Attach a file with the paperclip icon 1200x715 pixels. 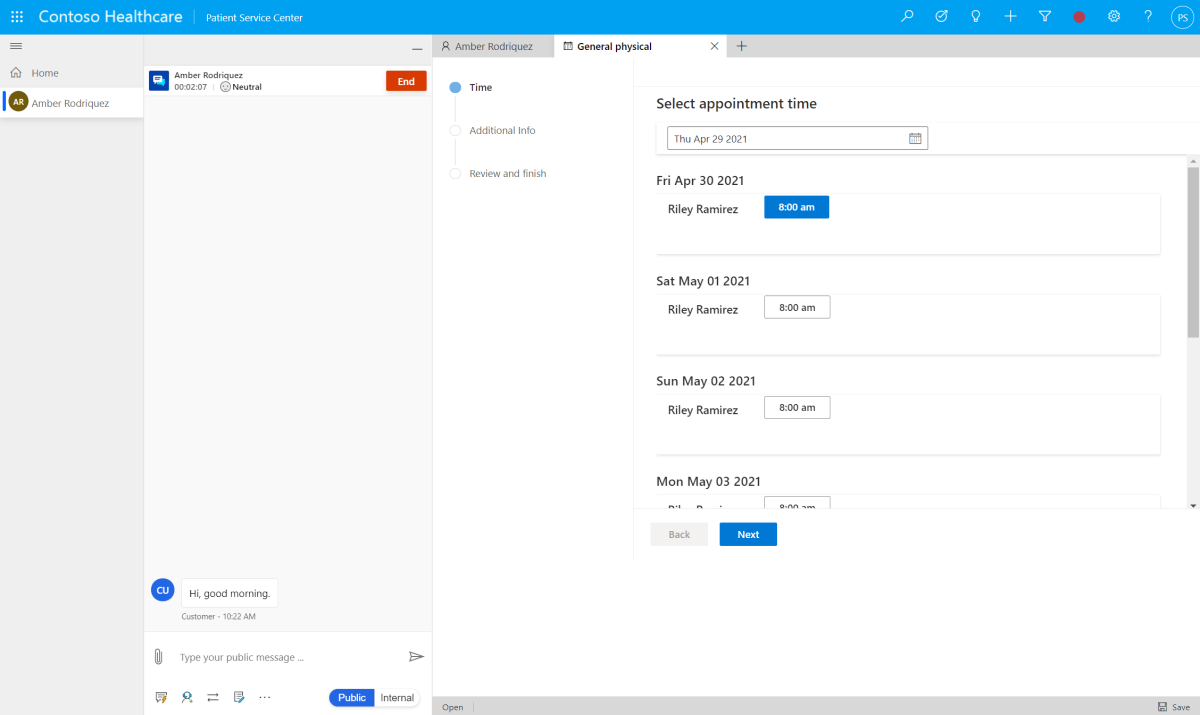pyautogui.click(x=158, y=657)
